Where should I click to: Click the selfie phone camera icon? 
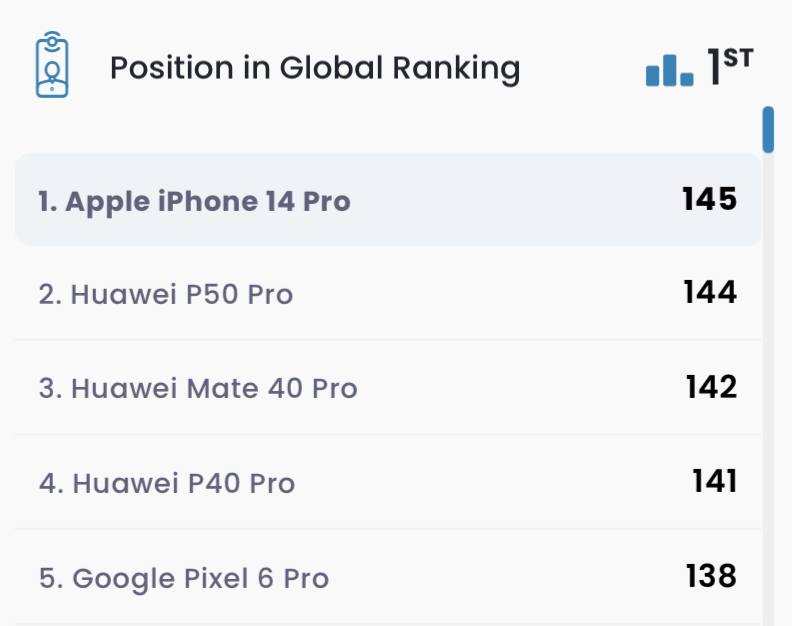click(x=52, y=66)
